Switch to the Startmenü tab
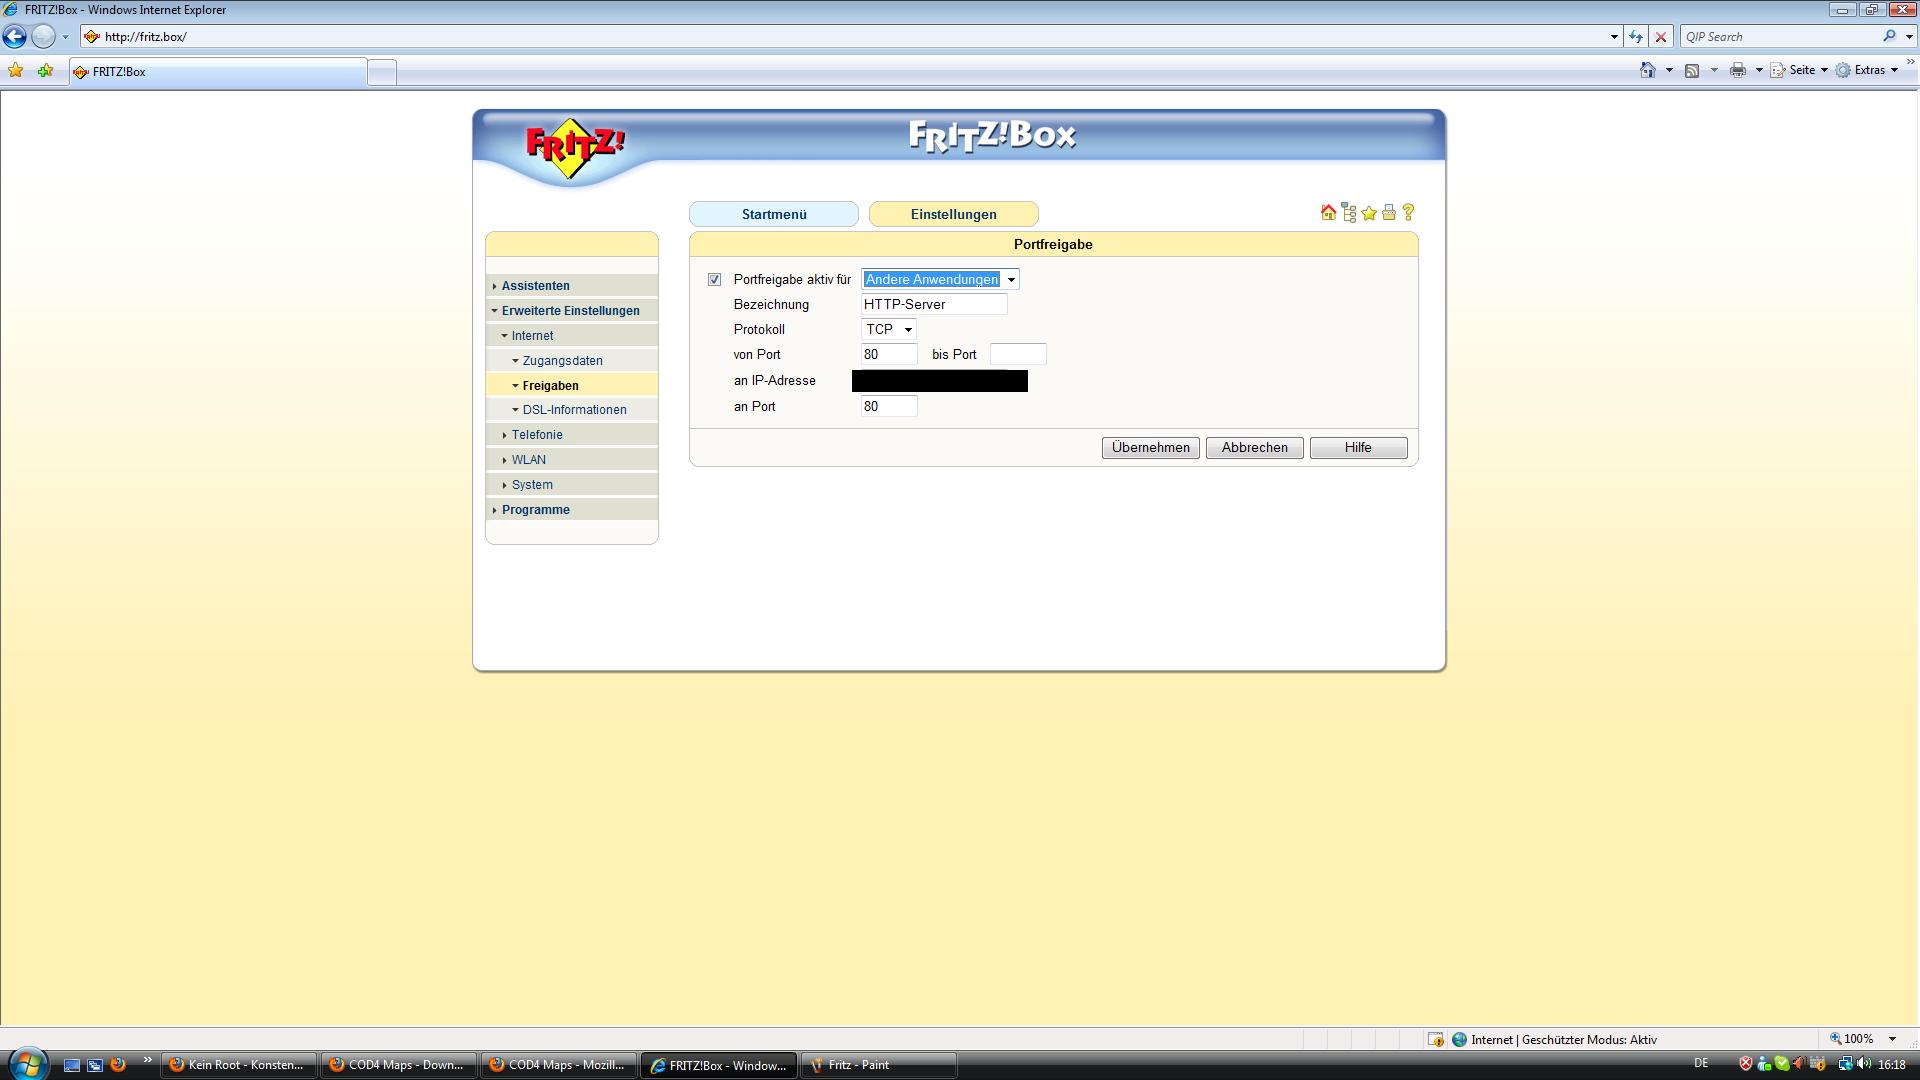Image resolution: width=1920 pixels, height=1080 pixels. coord(773,215)
